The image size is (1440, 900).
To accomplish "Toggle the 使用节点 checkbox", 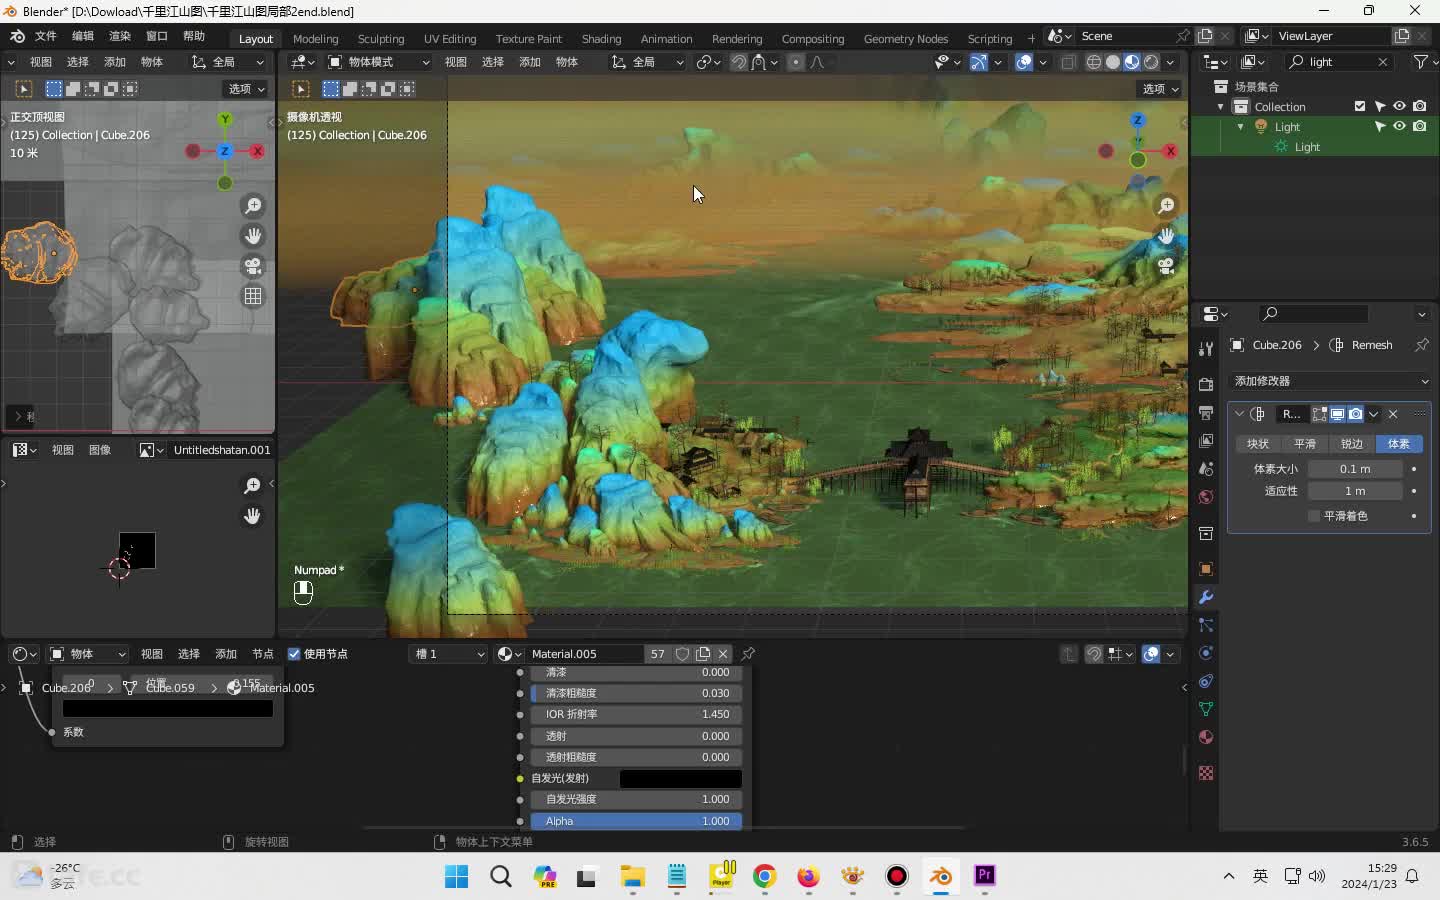I will pyautogui.click(x=294, y=654).
